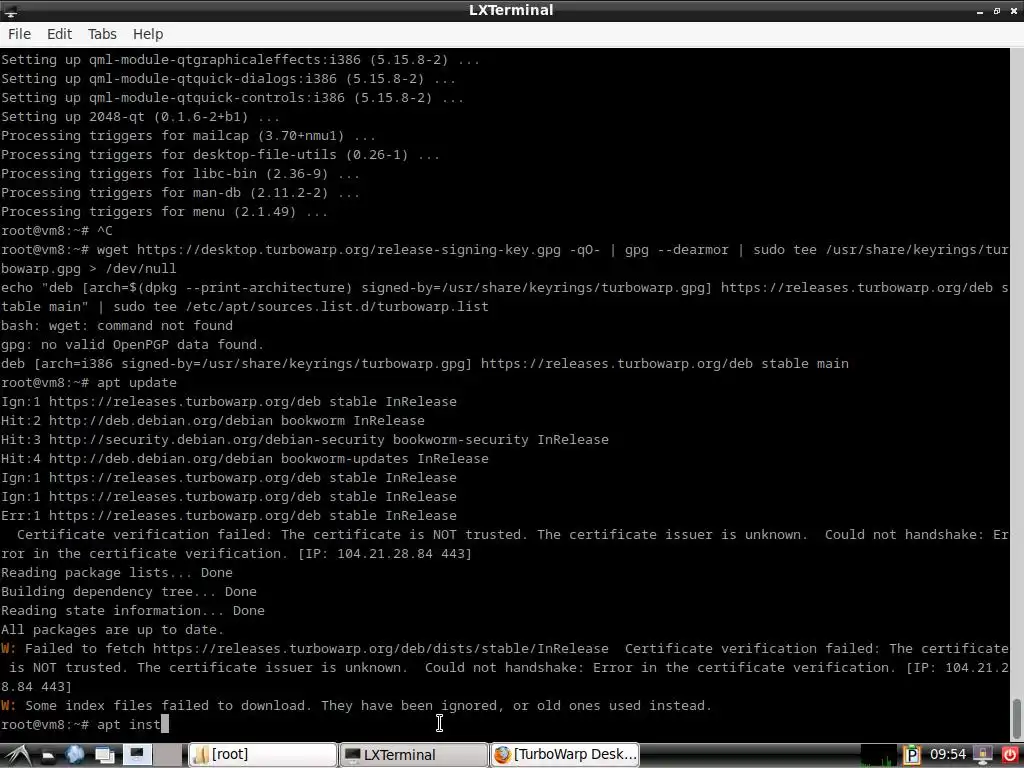1024x768 pixels.
Task: Switch to the second desktop in the pager
Action: click(168, 755)
